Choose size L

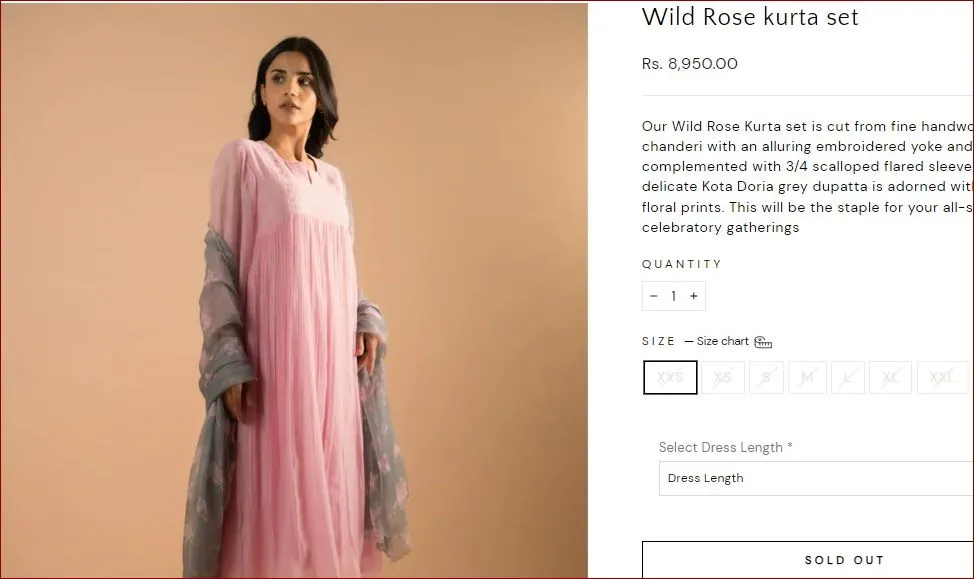(848, 378)
